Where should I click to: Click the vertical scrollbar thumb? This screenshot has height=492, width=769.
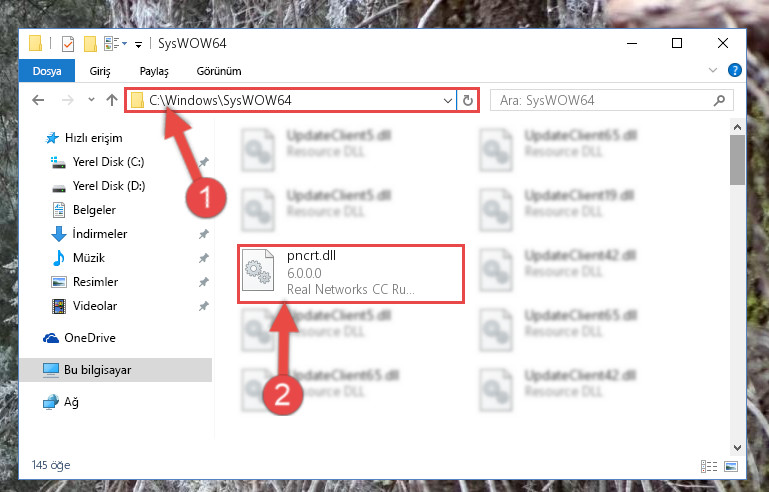pyautogui.click(x=737, y=160)
